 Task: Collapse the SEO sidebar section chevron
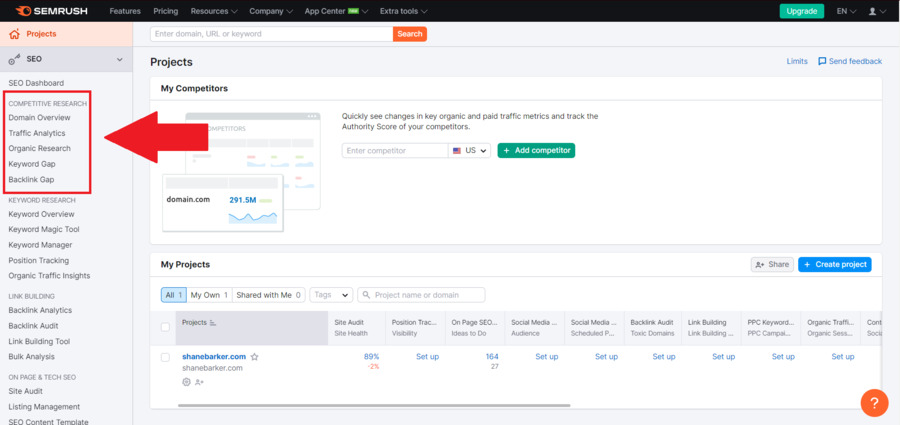pos(119,59)
